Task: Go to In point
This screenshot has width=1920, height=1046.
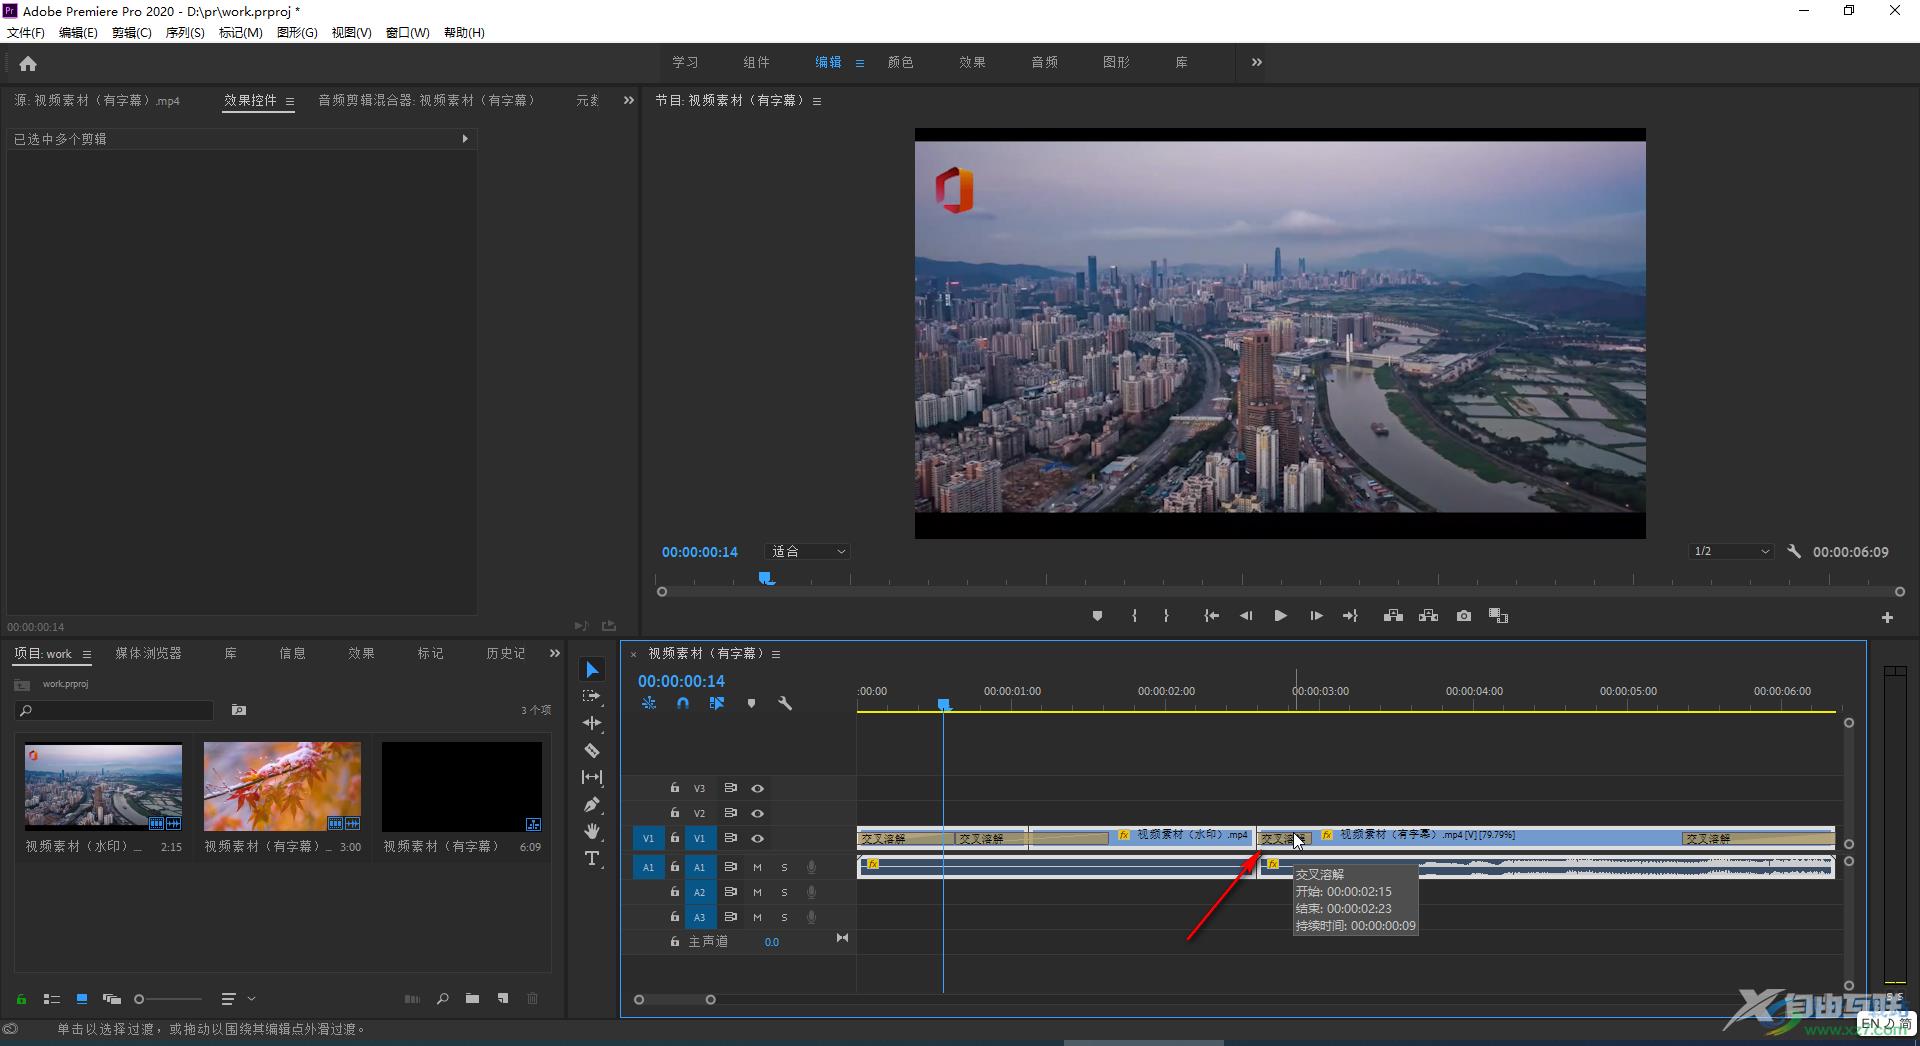Action: pyautogui.click(x=1211, y=616)
